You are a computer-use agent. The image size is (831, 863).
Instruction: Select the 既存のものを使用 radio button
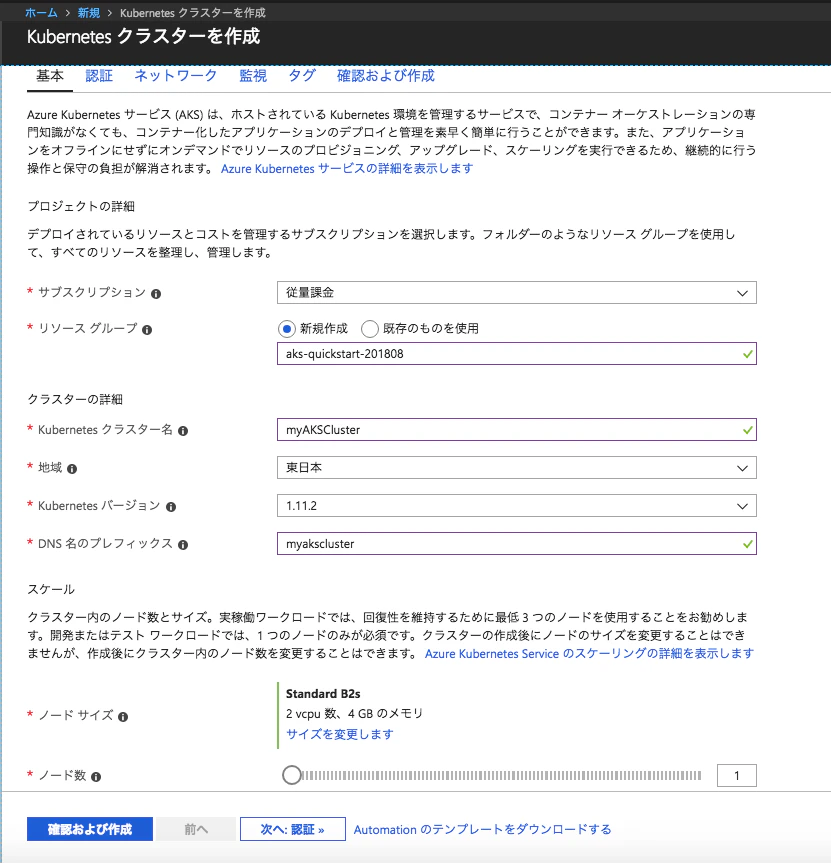click(x=370, y=329)
